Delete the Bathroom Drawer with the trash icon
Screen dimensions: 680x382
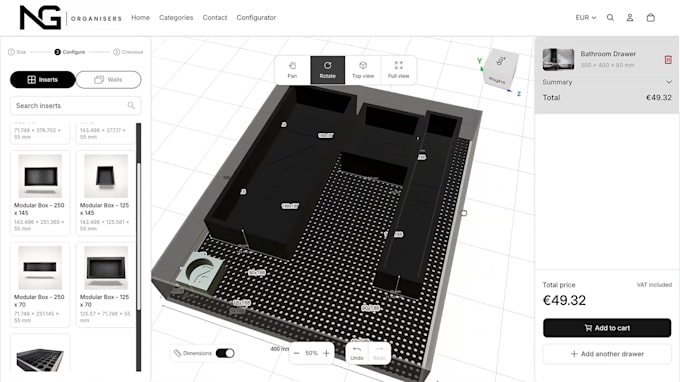click(668, 59)
